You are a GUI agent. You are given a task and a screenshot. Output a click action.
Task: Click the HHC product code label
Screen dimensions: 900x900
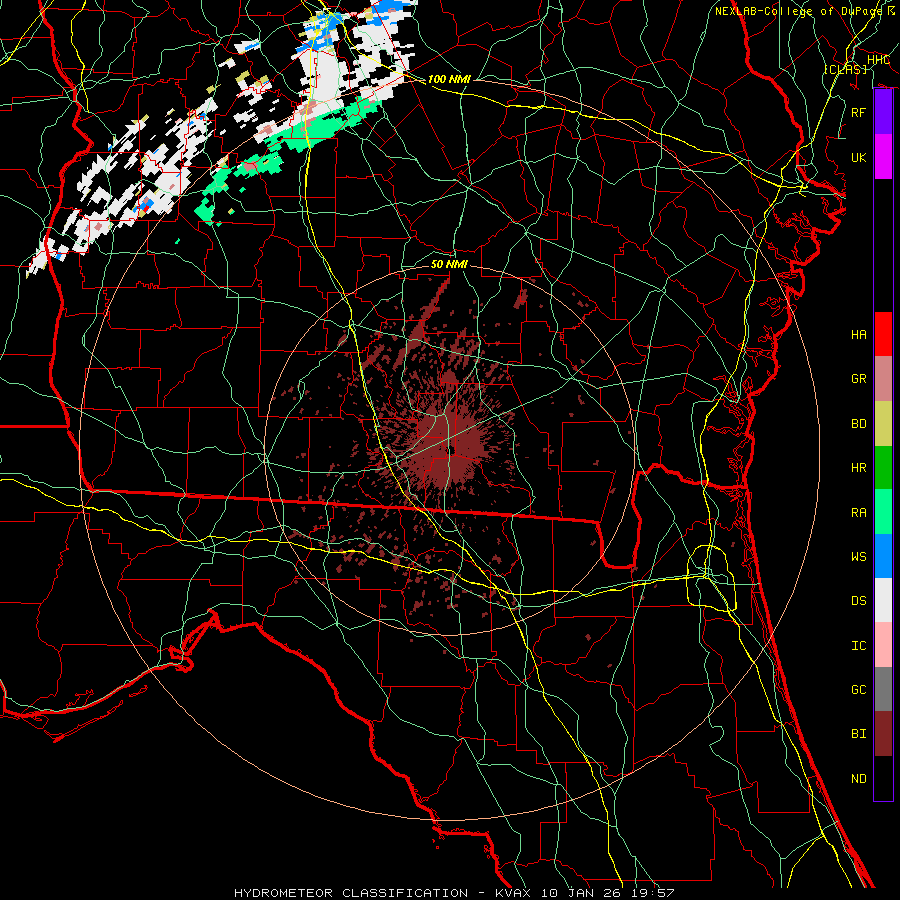(878, 60)
